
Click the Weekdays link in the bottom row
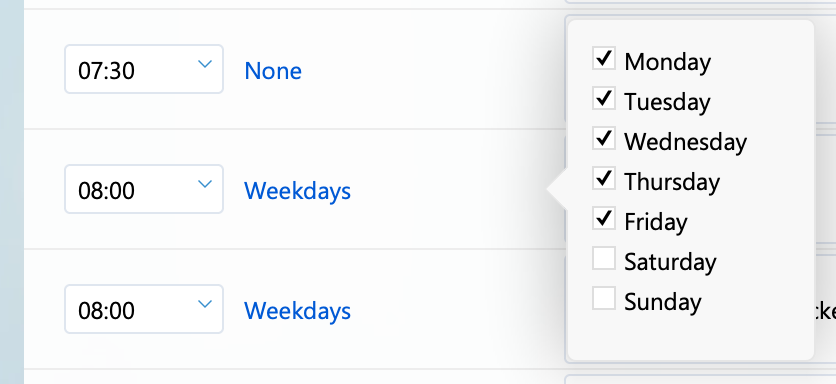tap(298, 311)
